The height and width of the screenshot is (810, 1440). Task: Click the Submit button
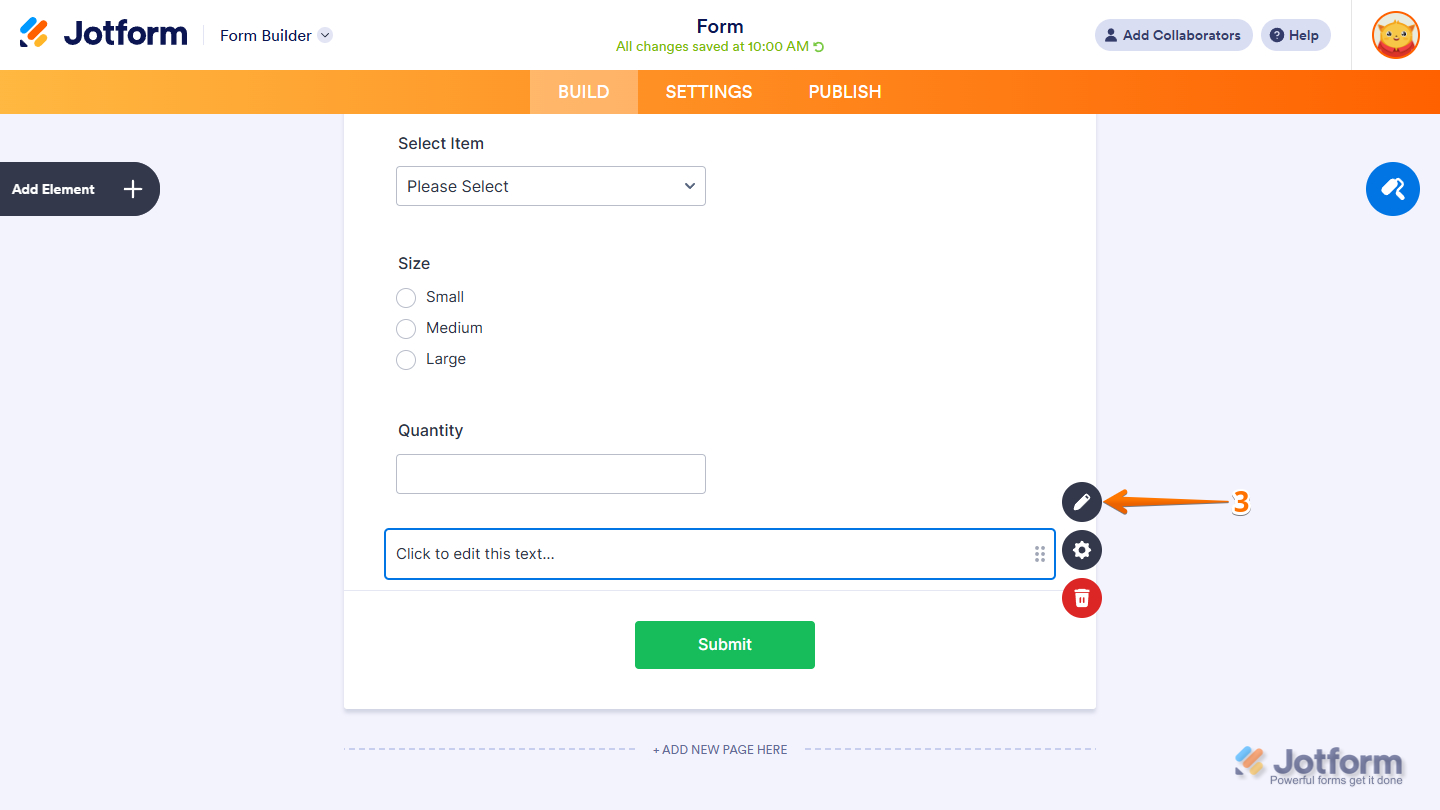[x=724, y=644]
